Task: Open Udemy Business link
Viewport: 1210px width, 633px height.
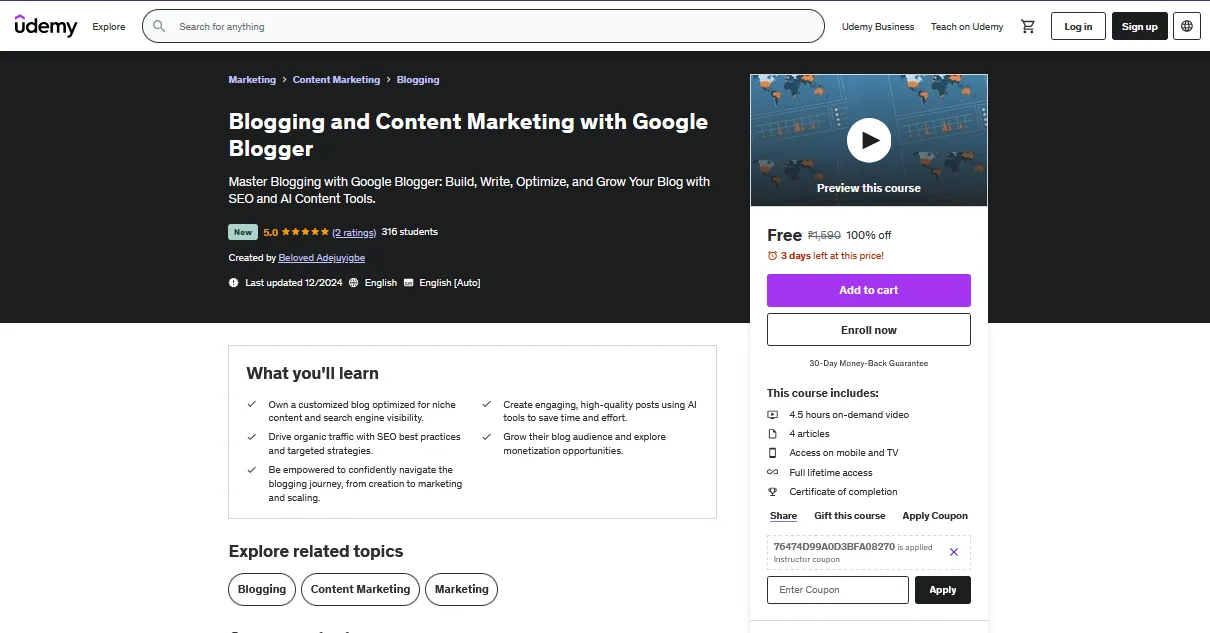Action: [x=878, y=27]
